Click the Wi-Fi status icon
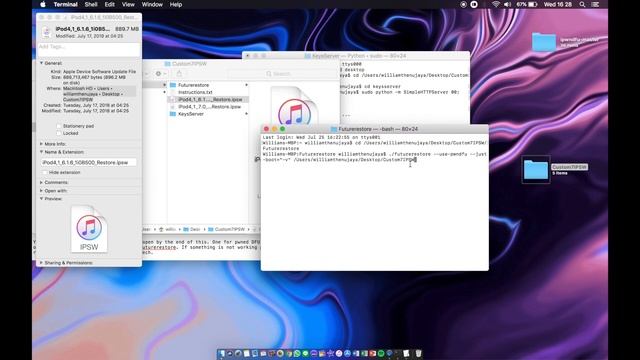640x360 pixels. click(496, 4)
